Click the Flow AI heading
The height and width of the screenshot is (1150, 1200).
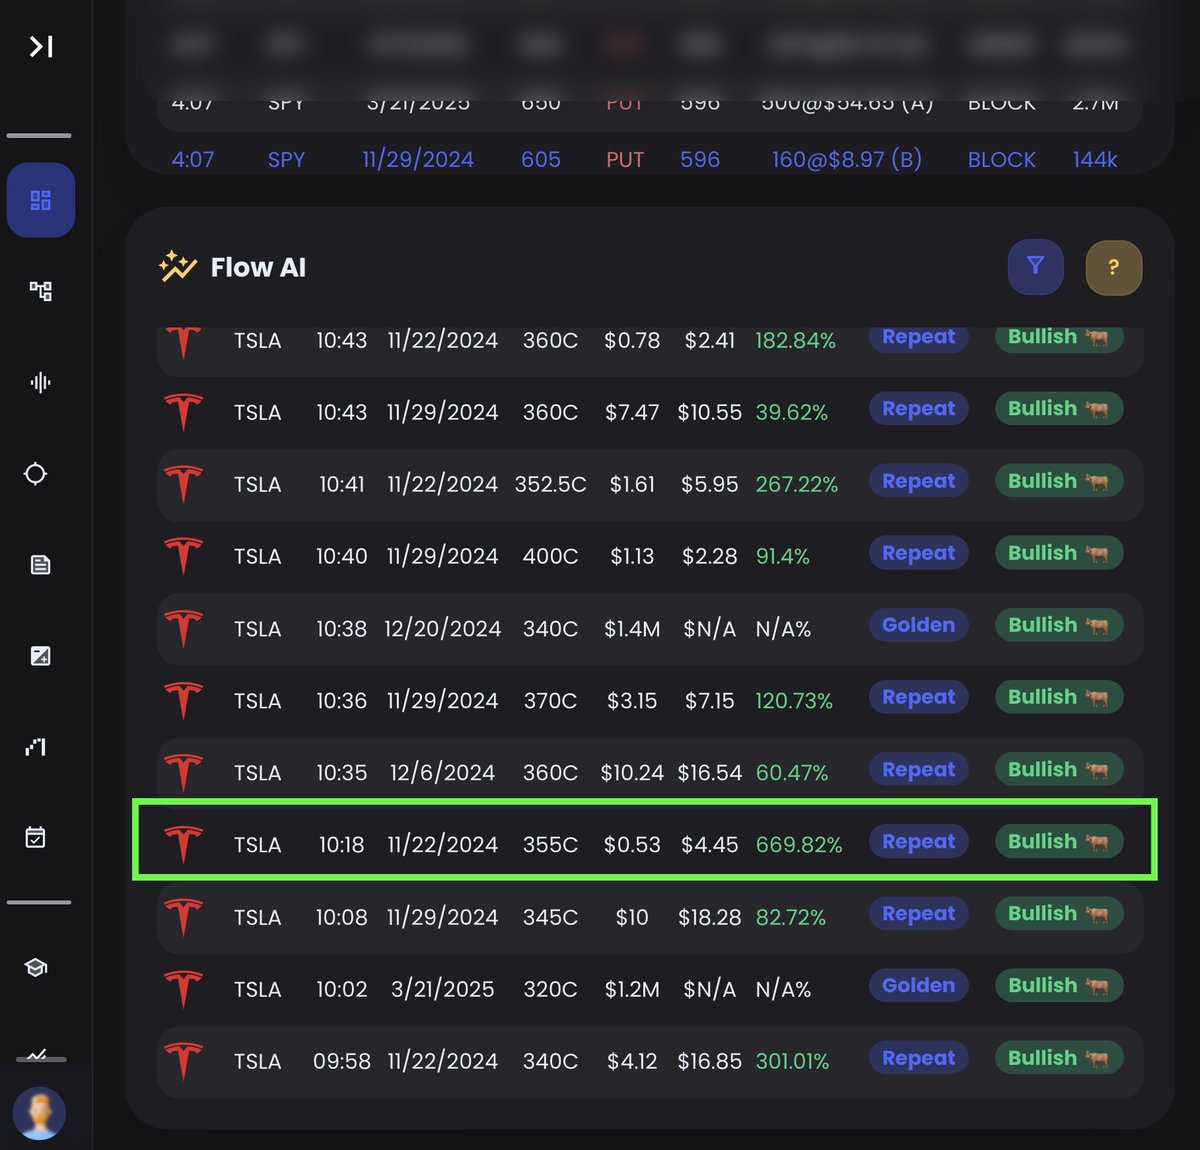point(258,267)
